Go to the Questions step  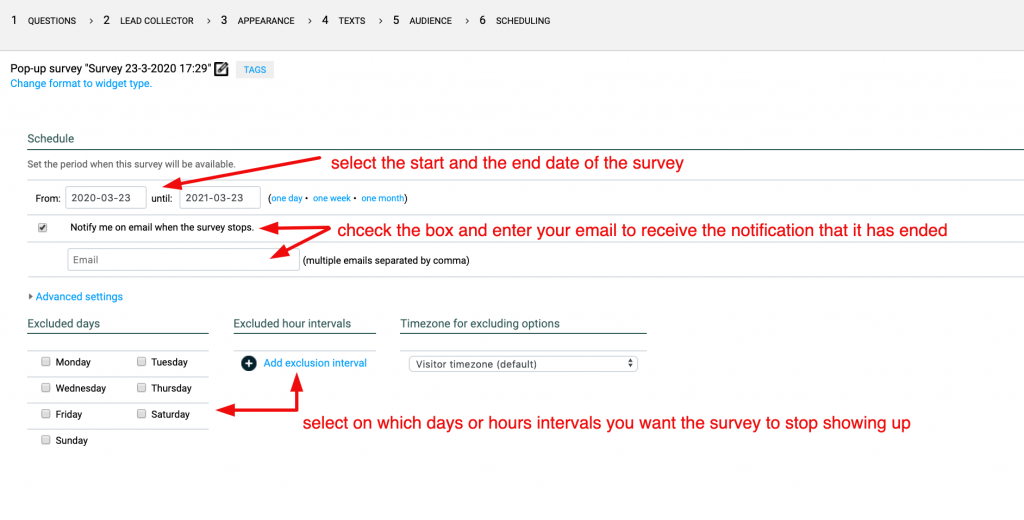pyautogui.click(x=44, y=20)
